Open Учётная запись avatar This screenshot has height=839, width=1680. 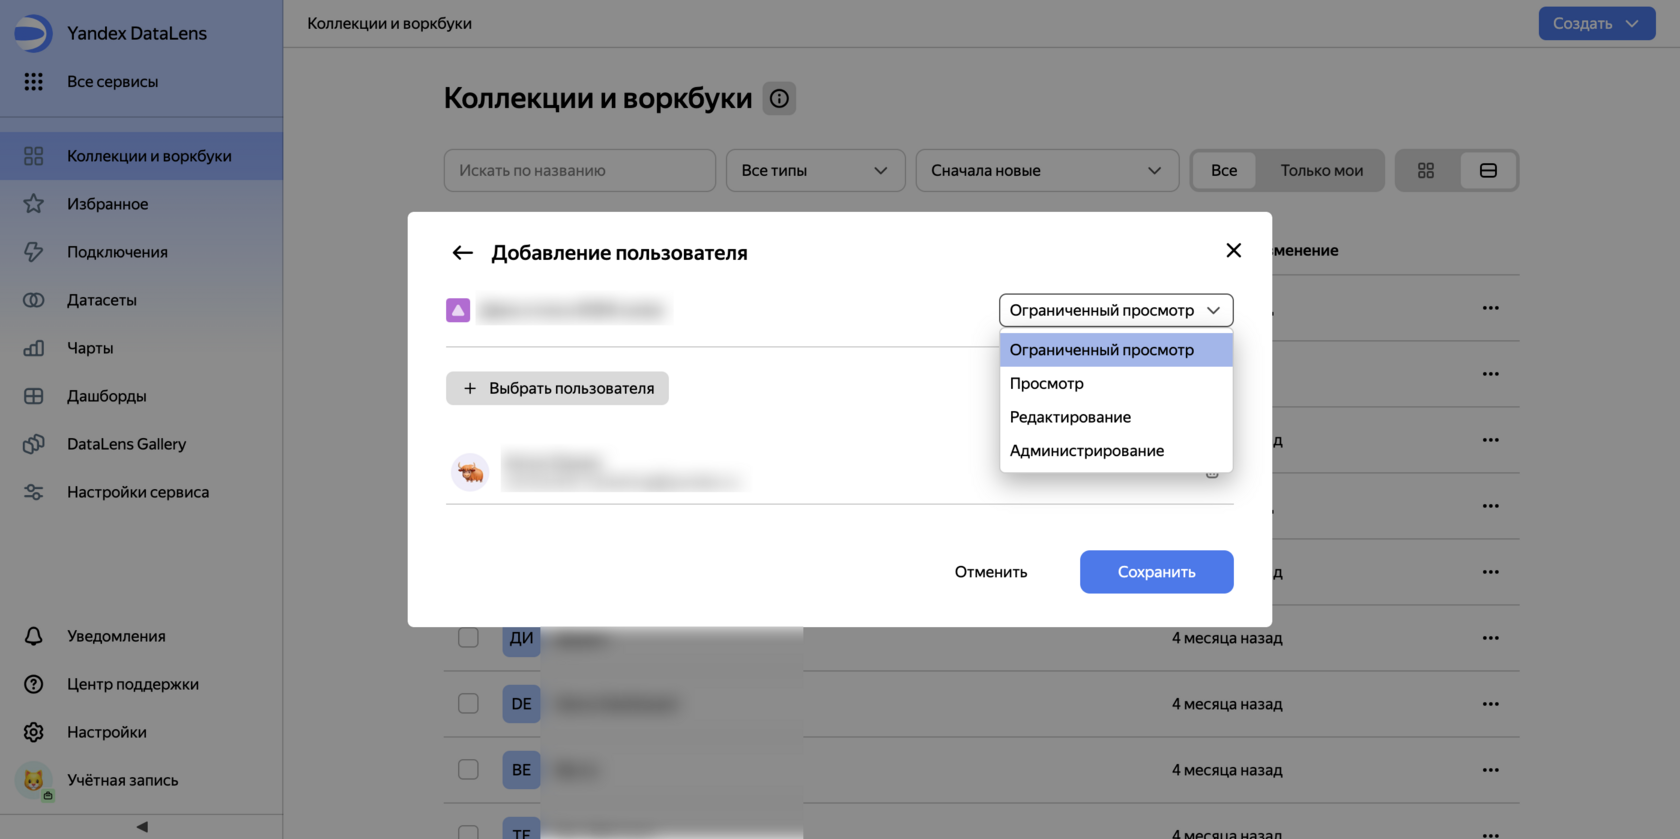[x=34, y=780]
